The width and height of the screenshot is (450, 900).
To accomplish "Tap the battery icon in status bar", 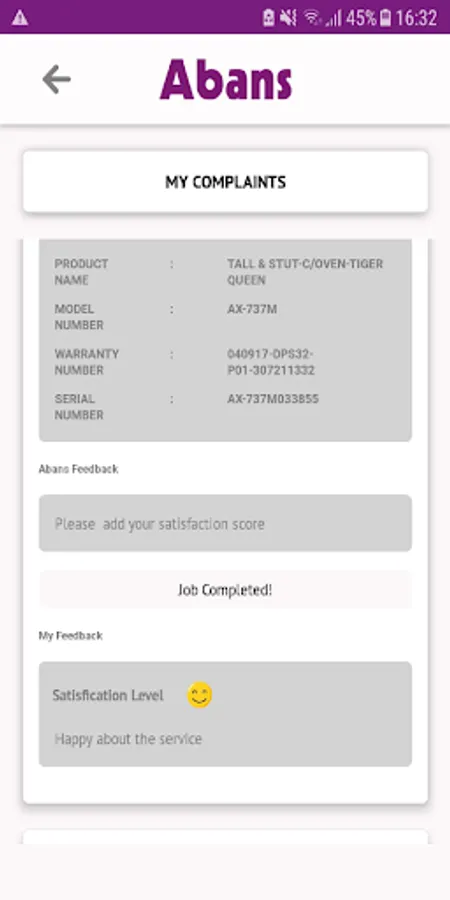I will [386, 18].
